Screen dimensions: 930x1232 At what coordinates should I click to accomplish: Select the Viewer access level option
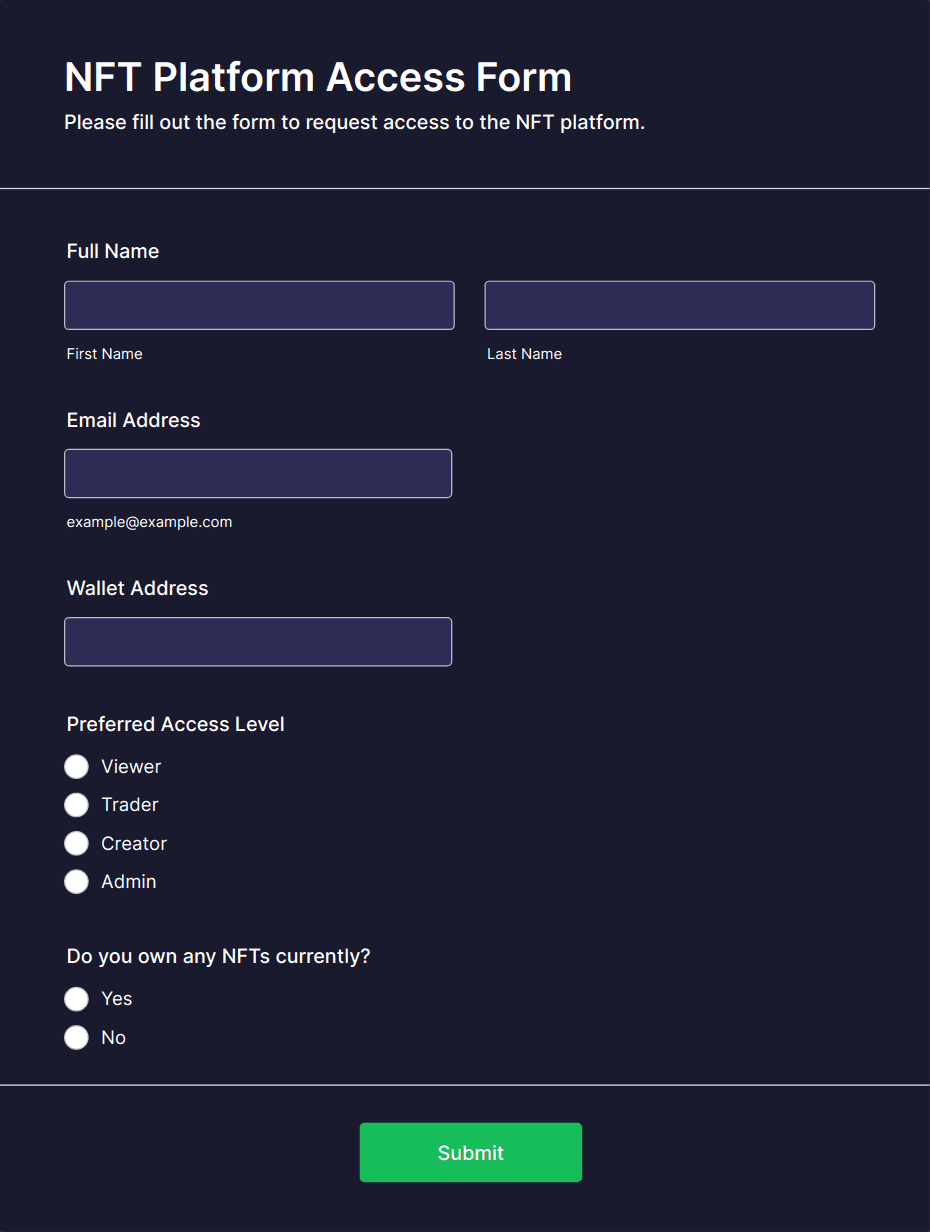click(77, 767)
